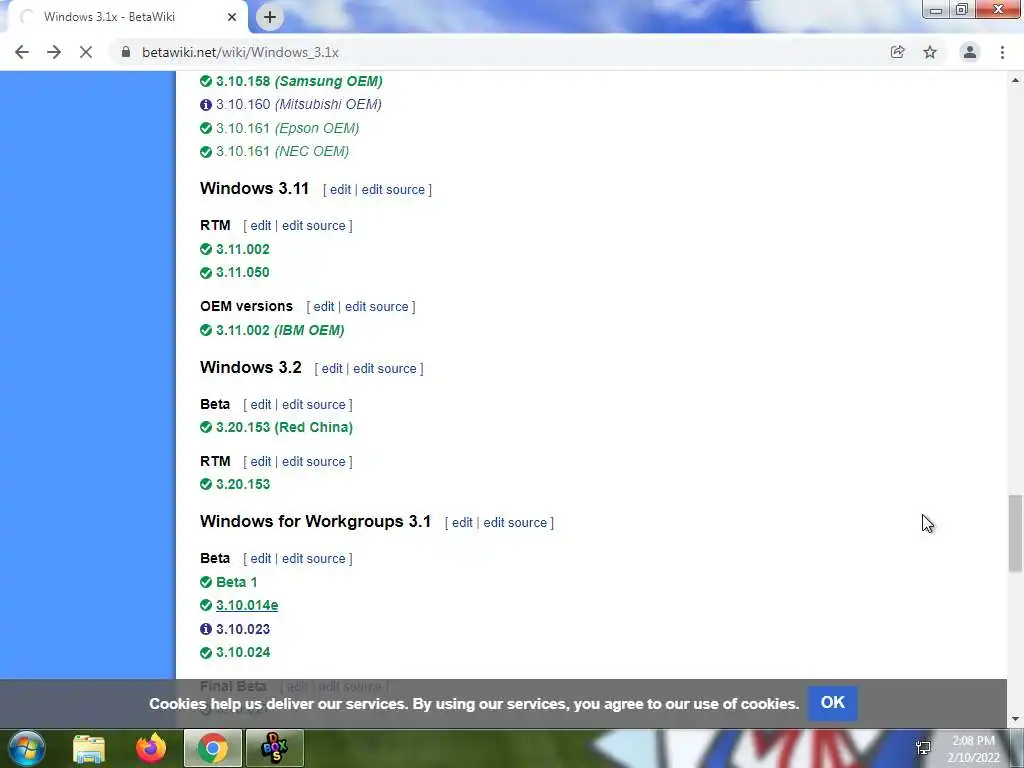
Task: Edit source of Windows 3.2 RTM
Action: pyautogui.click(x=313, y=461)
